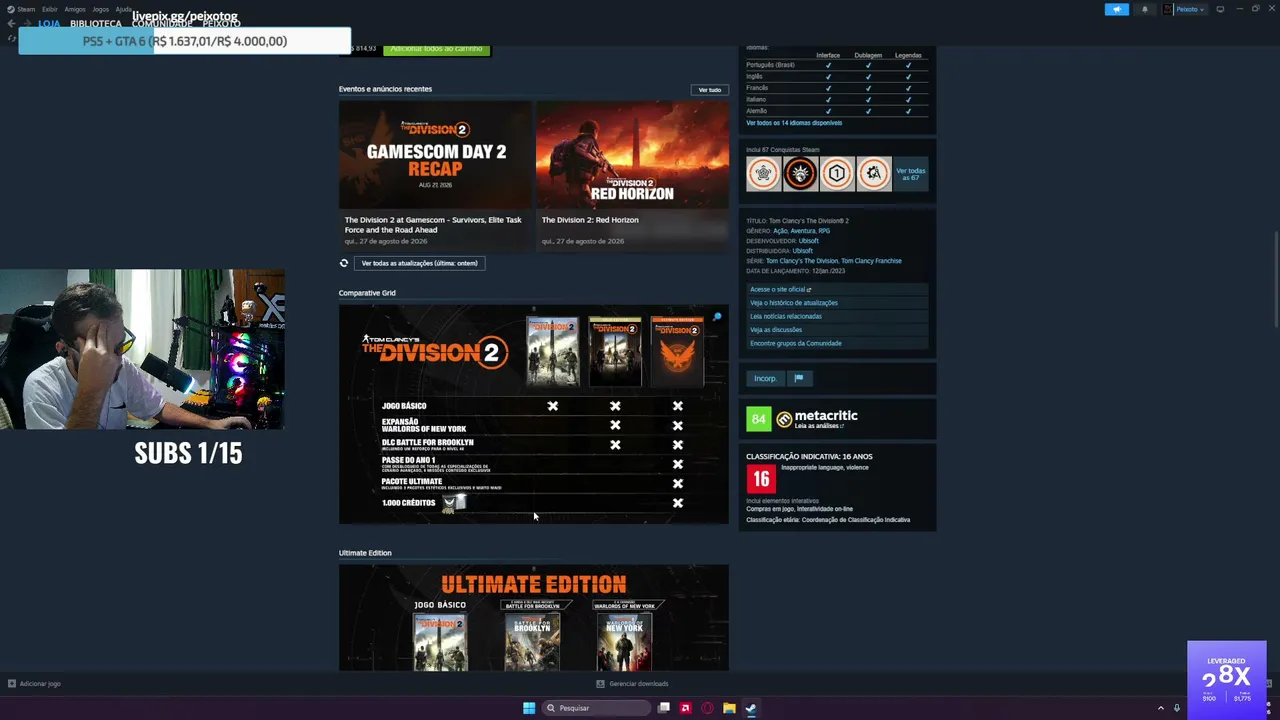Open The Division 2: Red Horizon thumbnail
This screenshot has width=1280, height=720.
[x=632, y=154]
